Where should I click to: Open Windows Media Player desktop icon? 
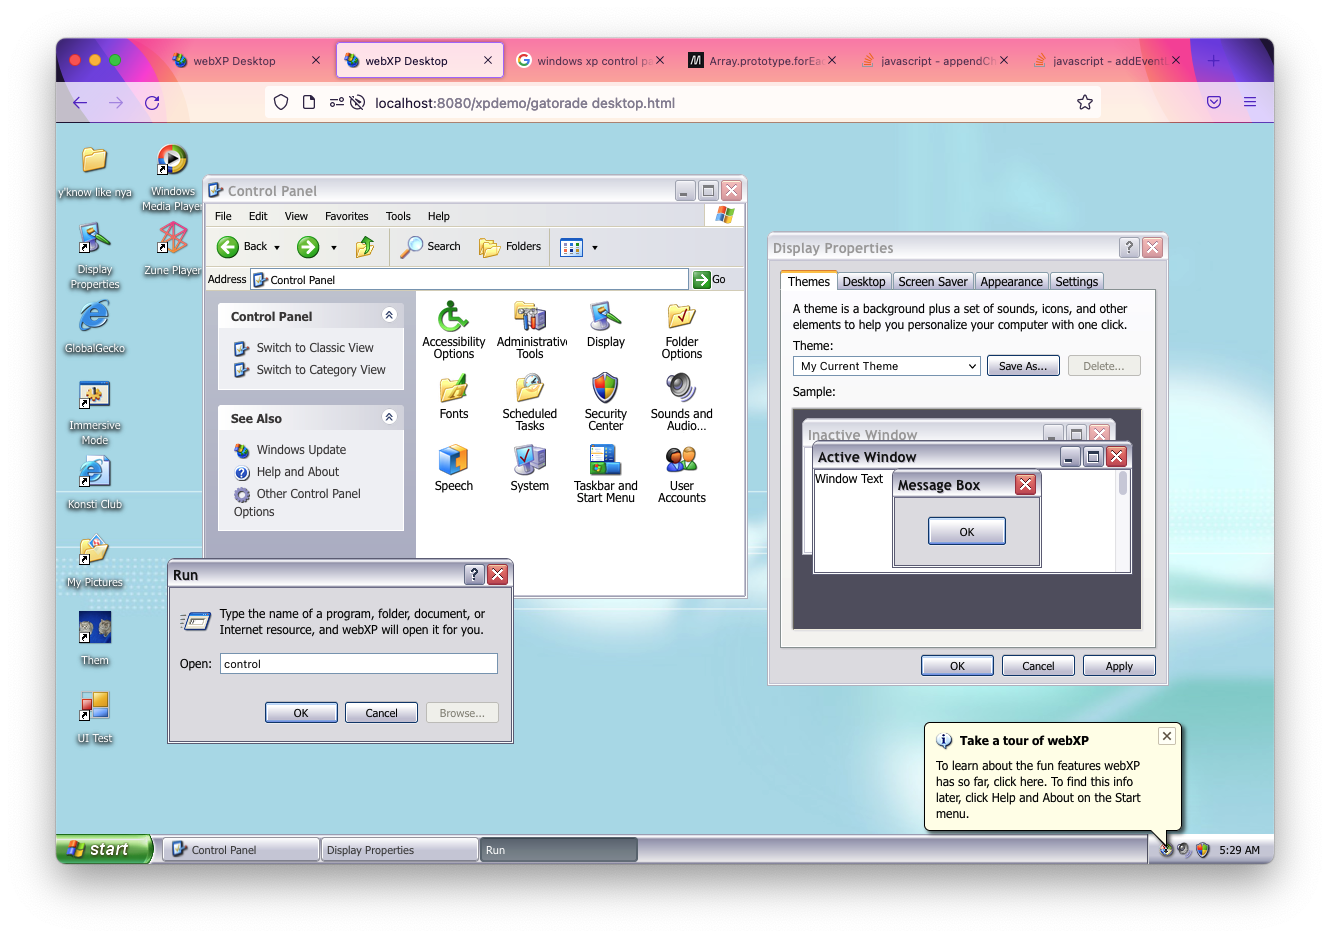172,162
